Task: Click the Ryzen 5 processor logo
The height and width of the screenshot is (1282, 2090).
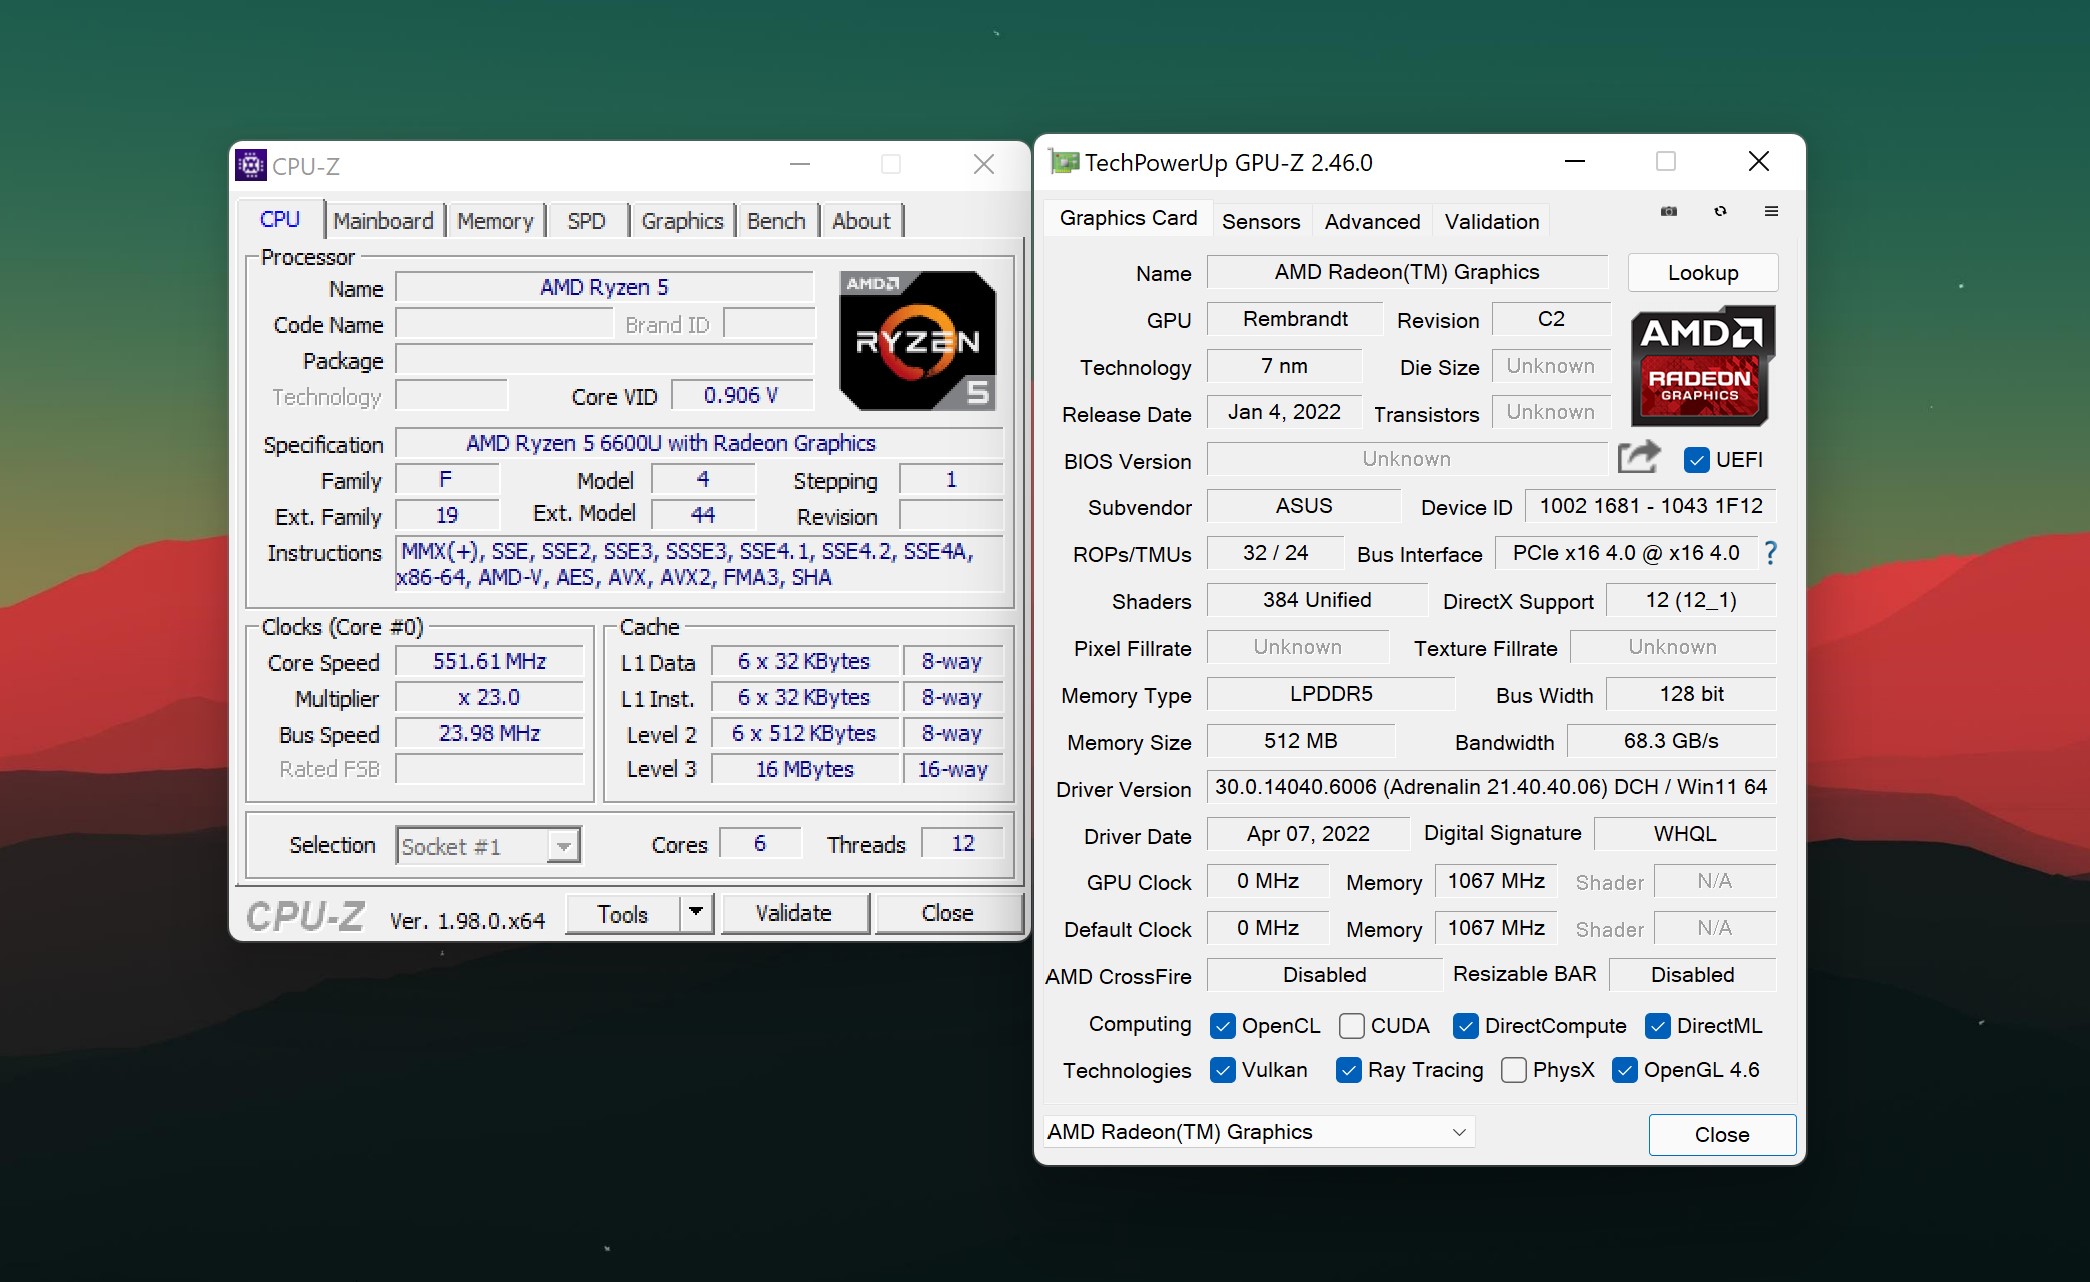Action: (x=917, y=341)
